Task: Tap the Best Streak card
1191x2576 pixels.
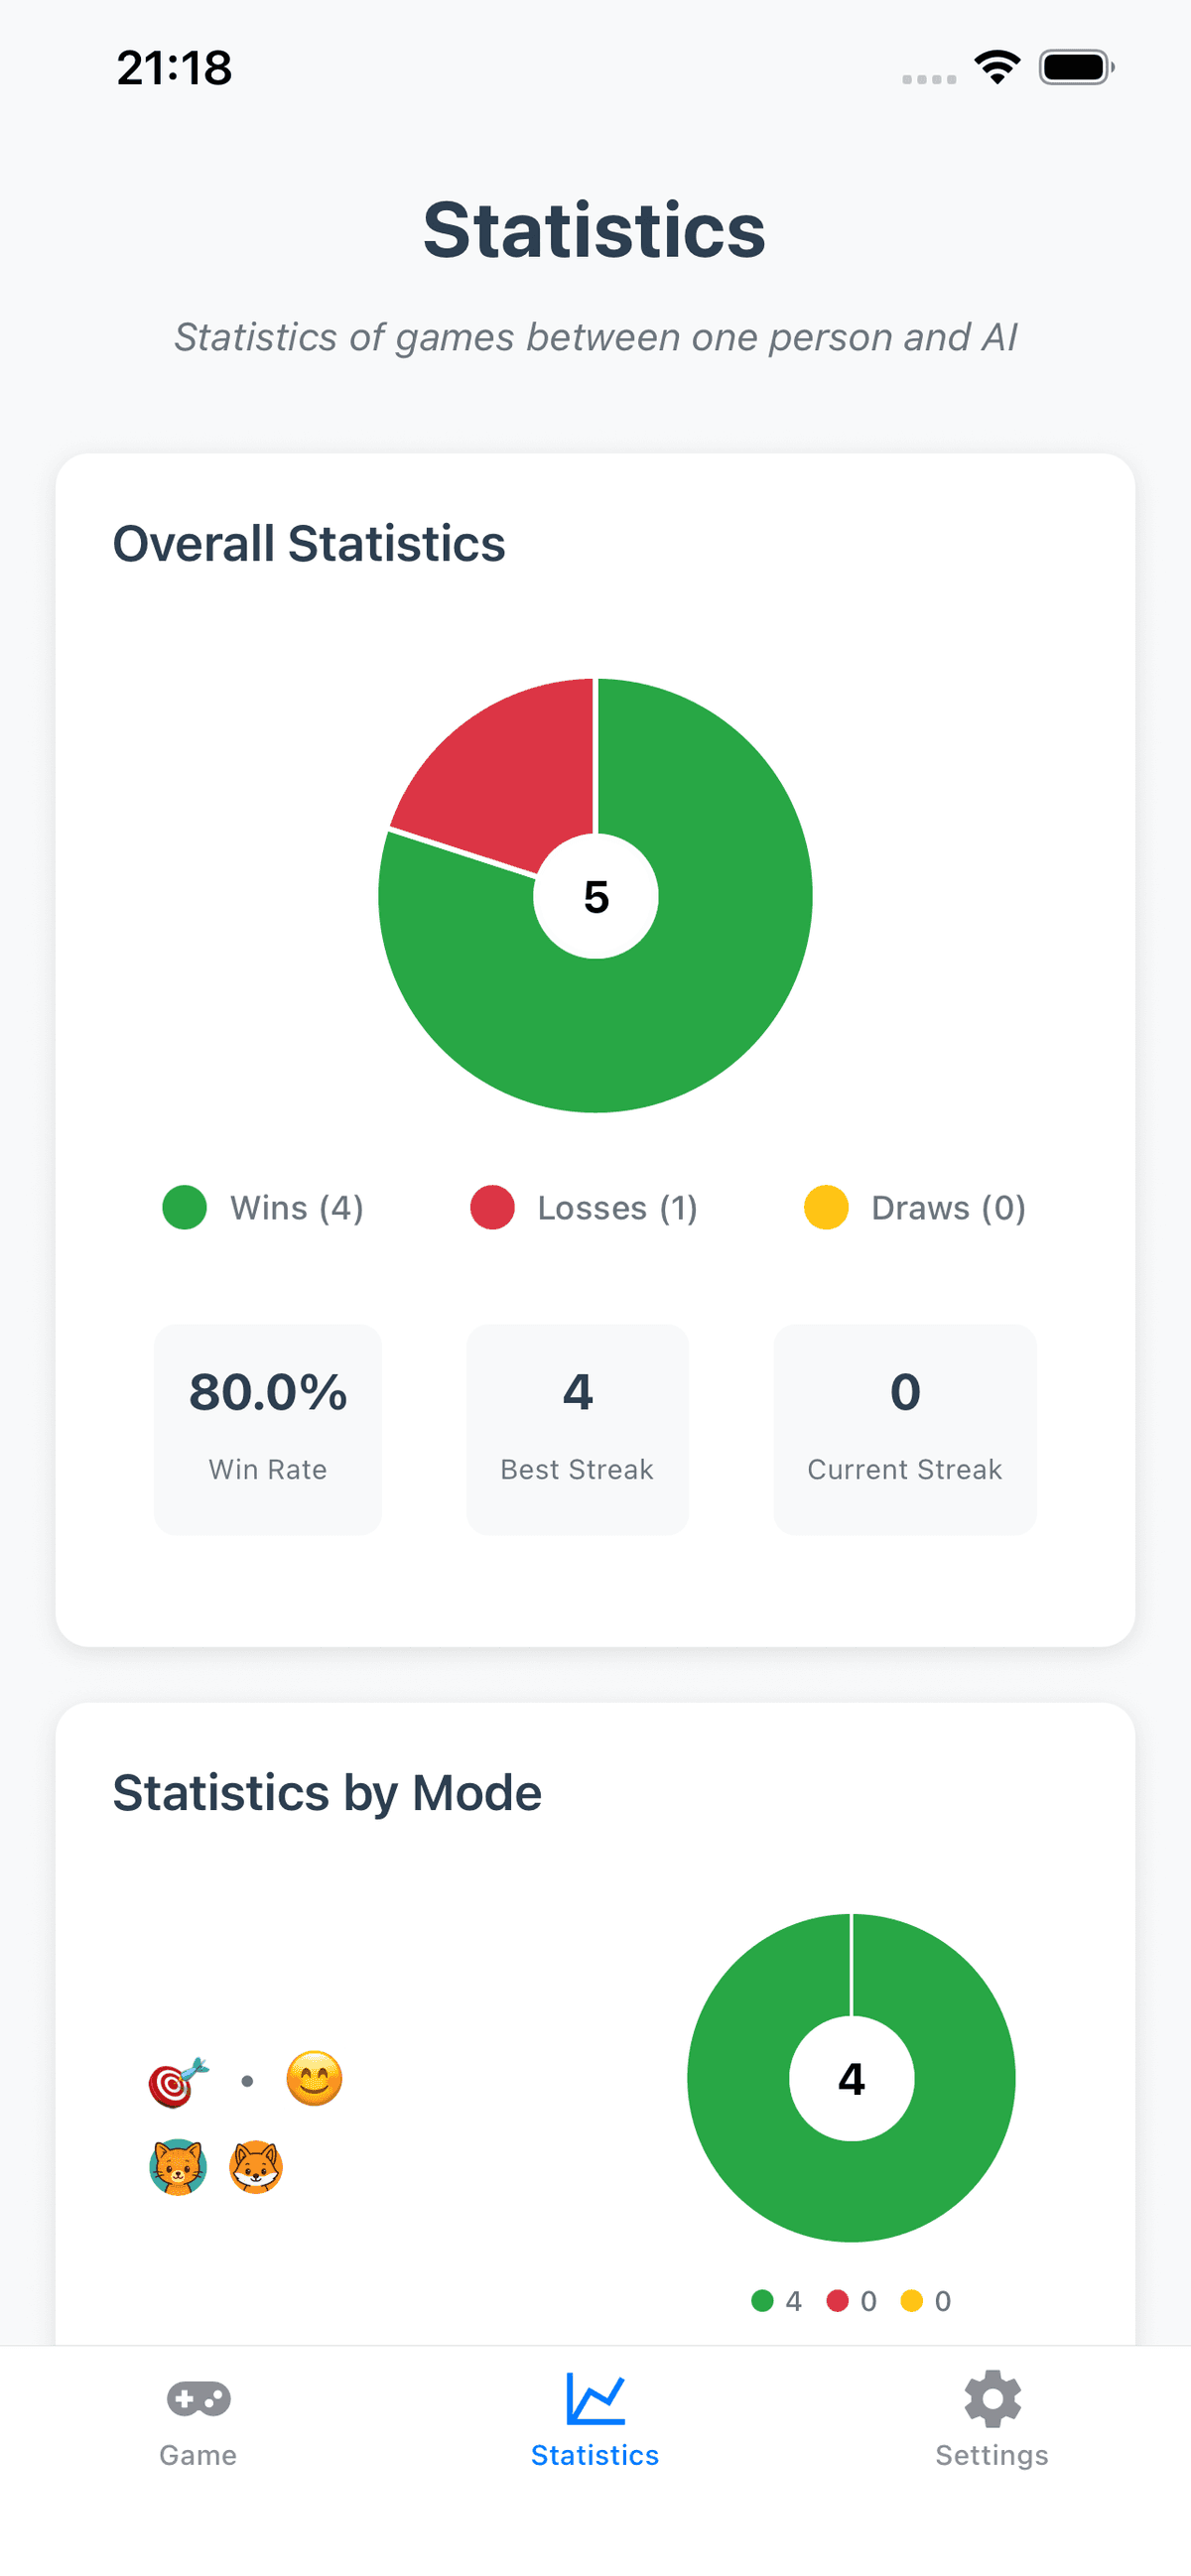Action: [x=577, y=1428]
